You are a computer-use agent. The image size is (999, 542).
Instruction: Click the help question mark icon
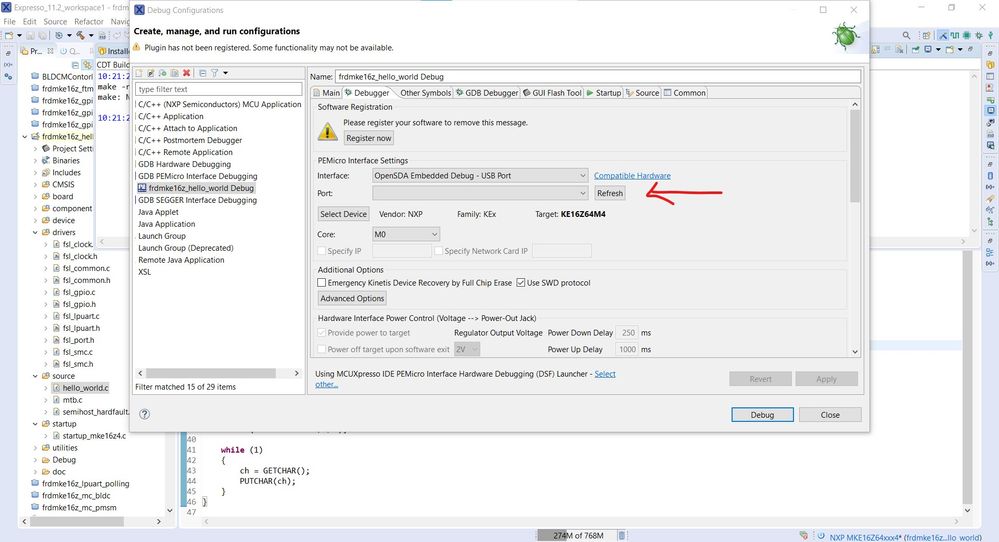tap(145, 414)
